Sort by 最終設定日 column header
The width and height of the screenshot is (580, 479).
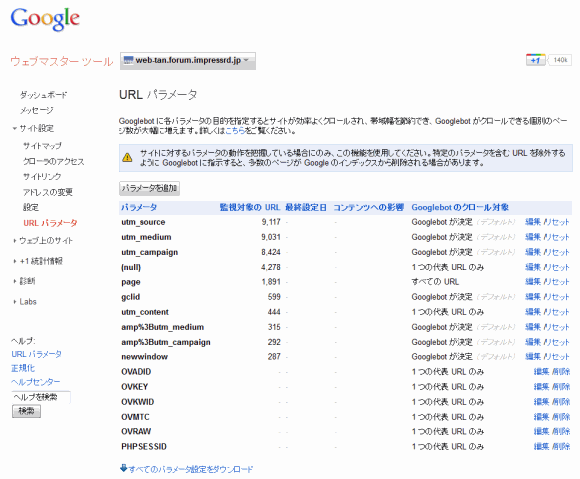click(306, 208)
